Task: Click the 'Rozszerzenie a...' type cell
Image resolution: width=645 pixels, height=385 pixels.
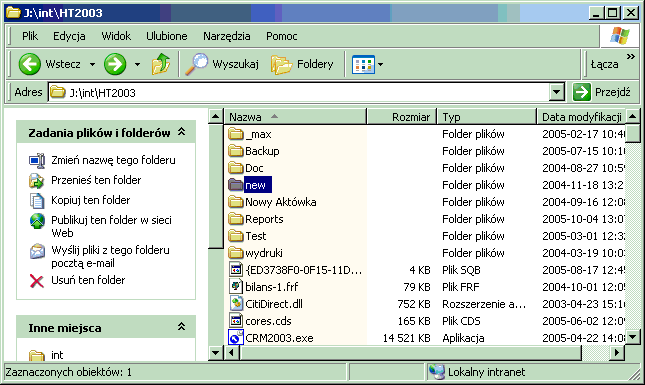Action: coord(484,304)
